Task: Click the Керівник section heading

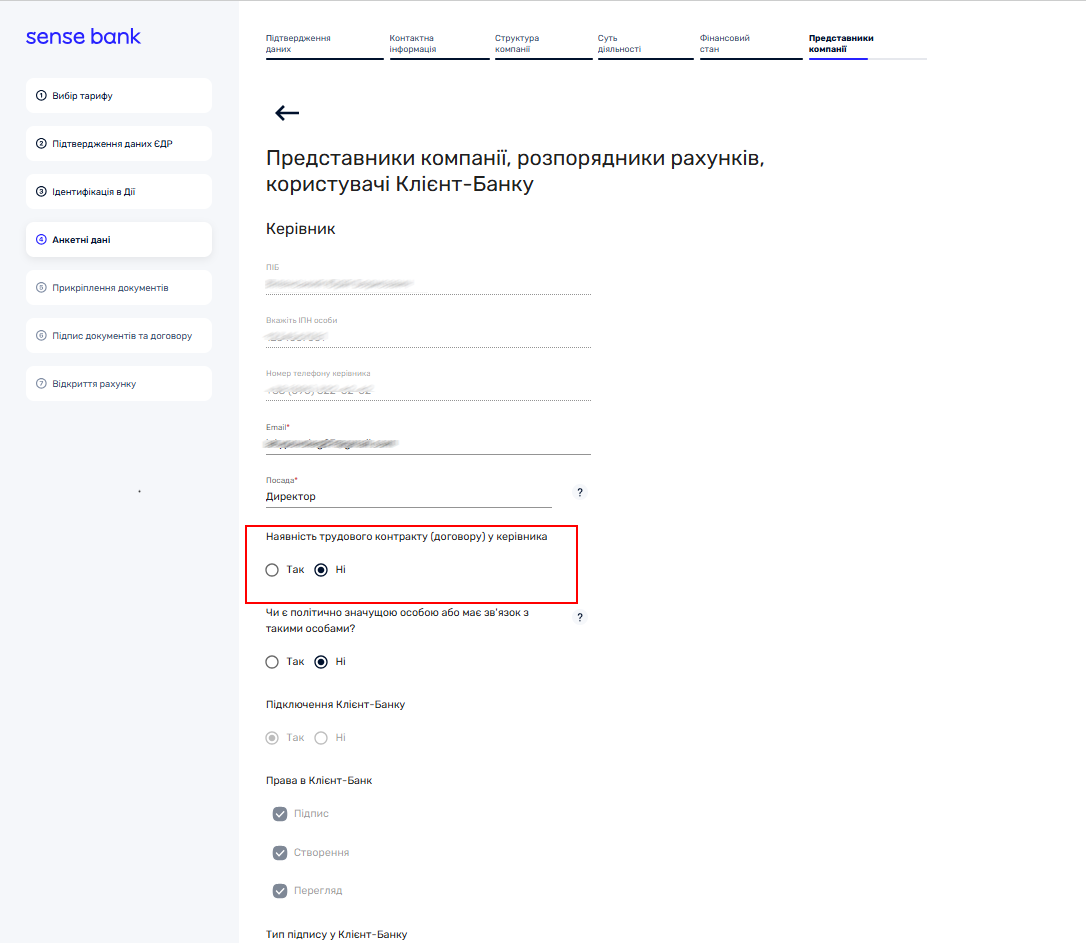Action: point(301,229)
